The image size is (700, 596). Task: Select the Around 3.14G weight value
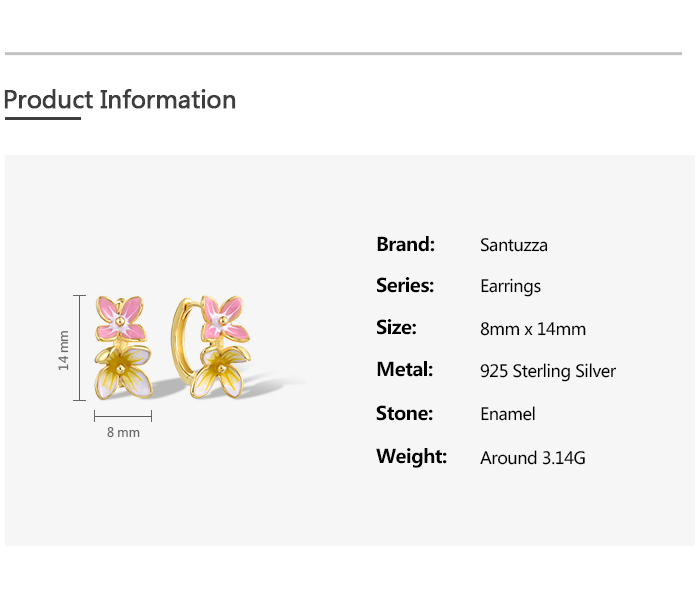532,458
